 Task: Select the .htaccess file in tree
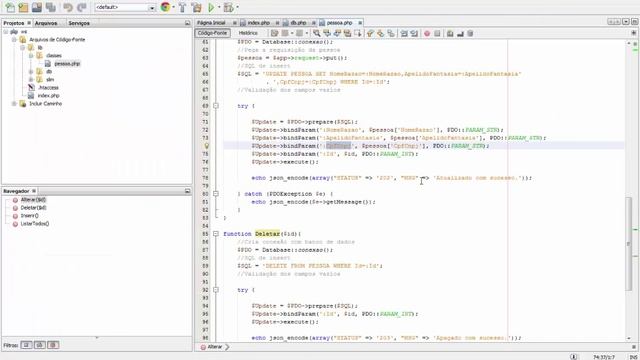click(48, 87)
